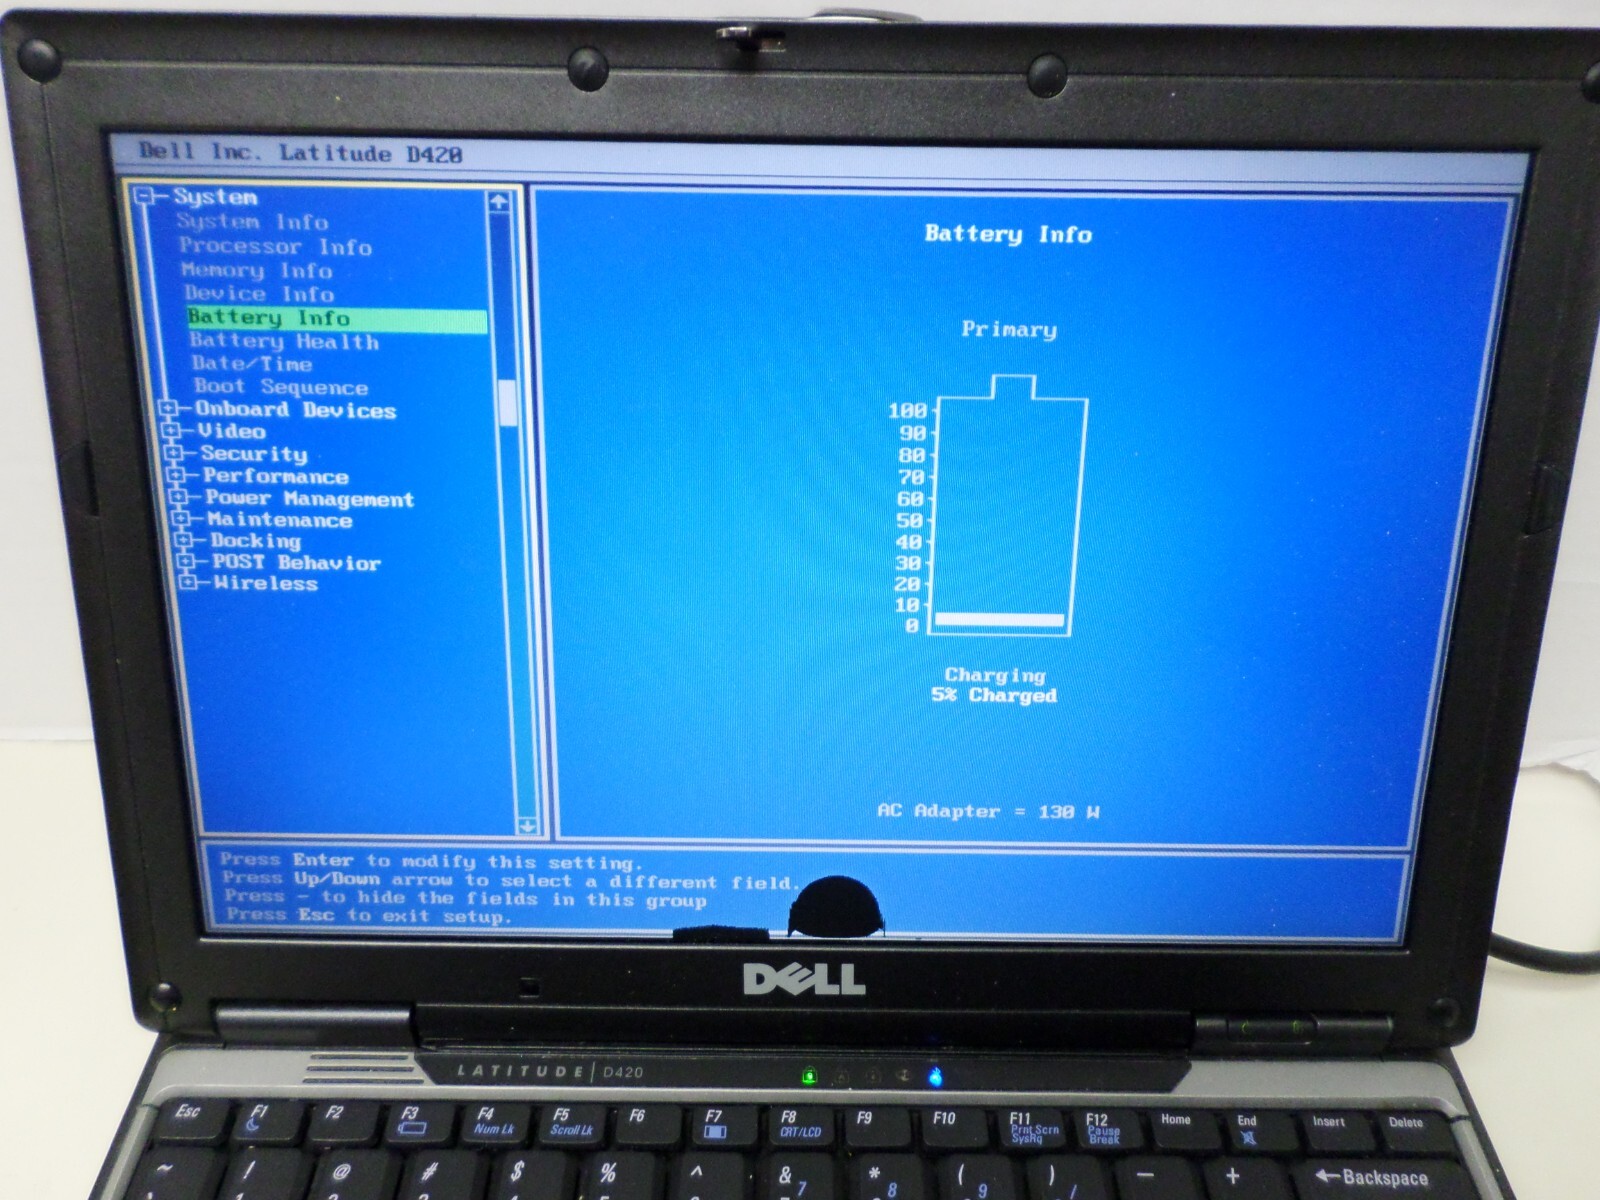1600x1200 pixels.
Task: Expand the Docking group
Action: pyautogui.click(x=183, y=540)
